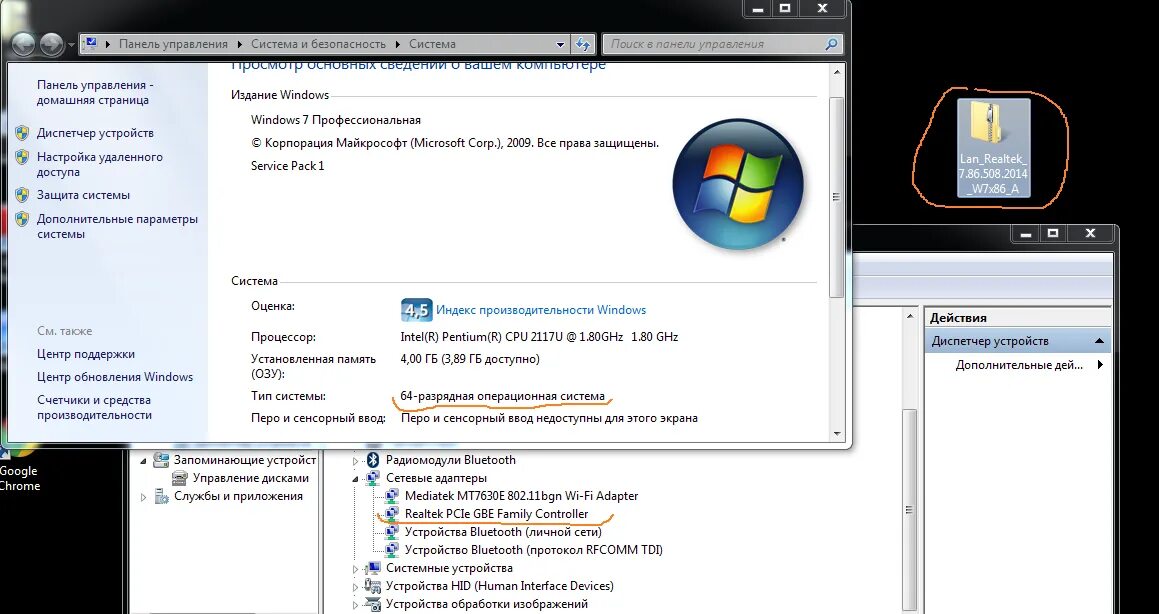1159x614 pixels.
Task: Open Индекс производительности Windows link
Action: (541, 310)
